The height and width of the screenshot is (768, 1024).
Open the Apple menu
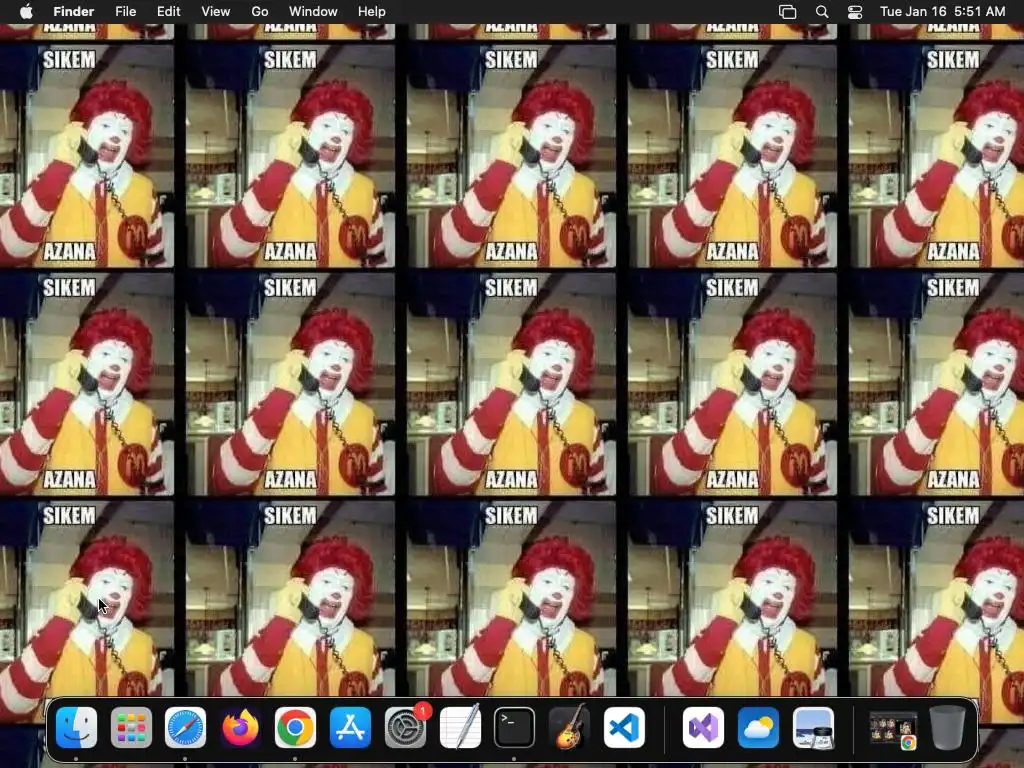tap(26, 11)
